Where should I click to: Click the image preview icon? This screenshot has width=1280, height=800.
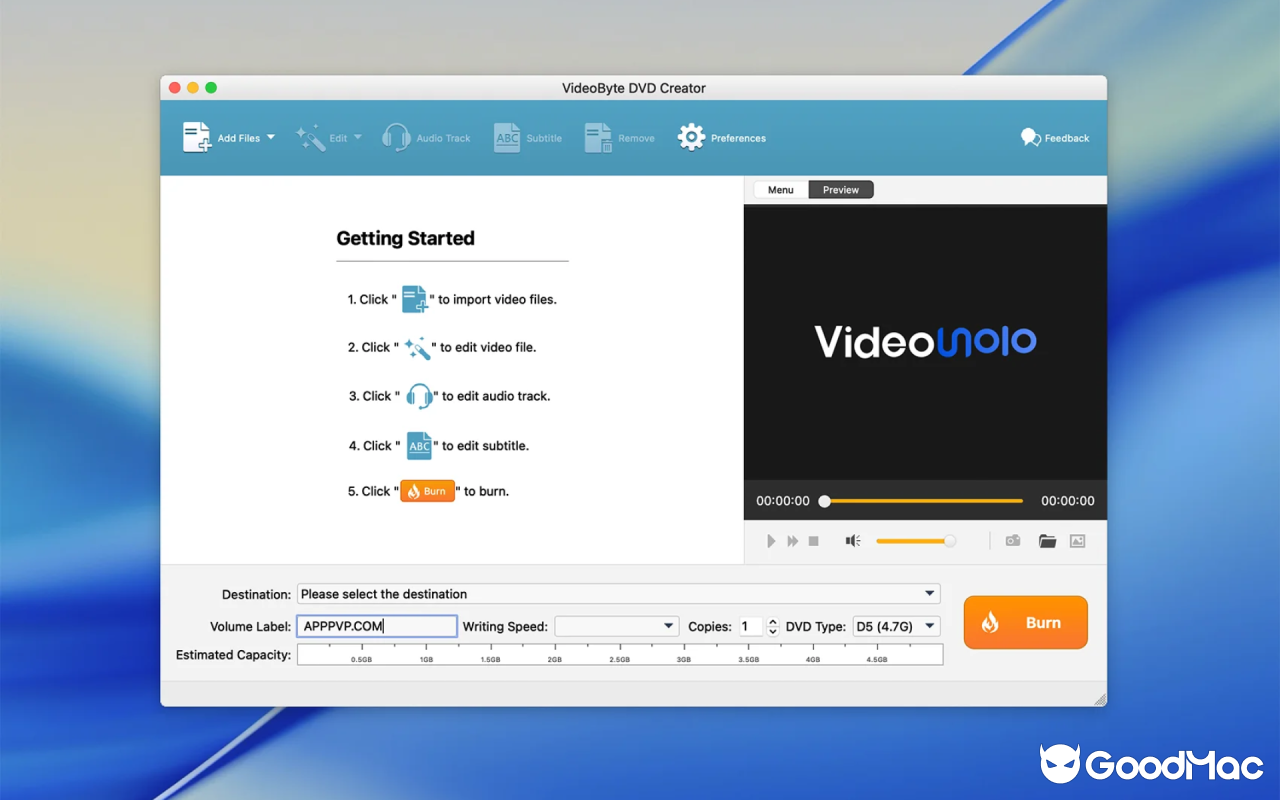pos(1077,540)
